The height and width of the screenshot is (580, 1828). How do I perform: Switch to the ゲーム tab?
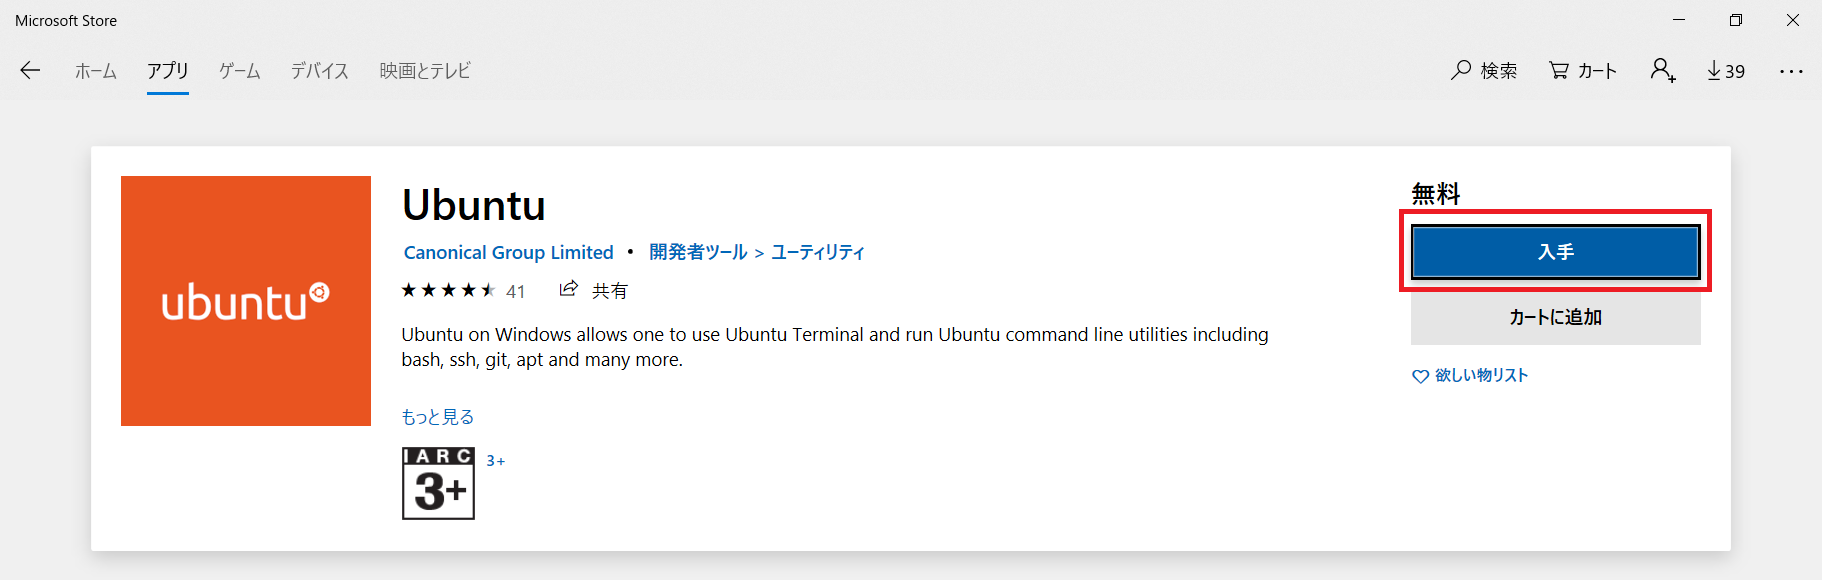[240, 71]
